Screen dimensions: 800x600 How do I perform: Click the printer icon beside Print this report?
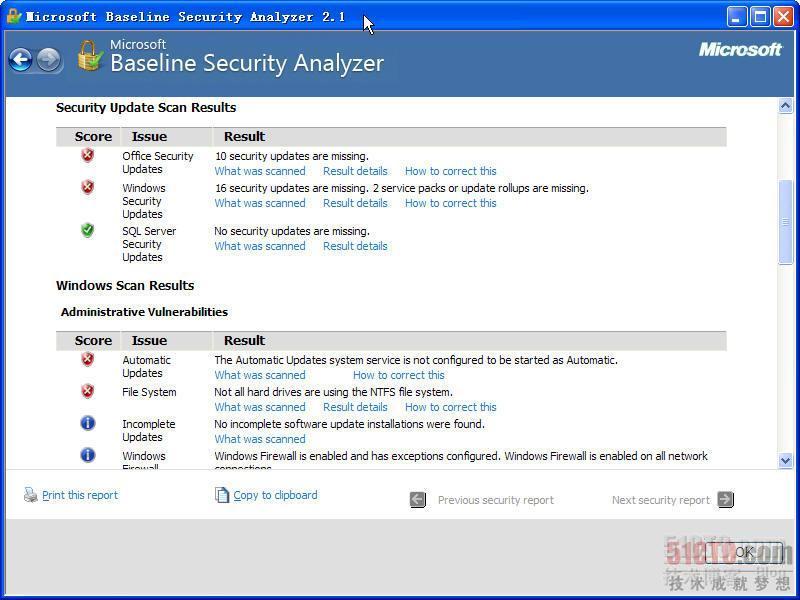point(31,494)
